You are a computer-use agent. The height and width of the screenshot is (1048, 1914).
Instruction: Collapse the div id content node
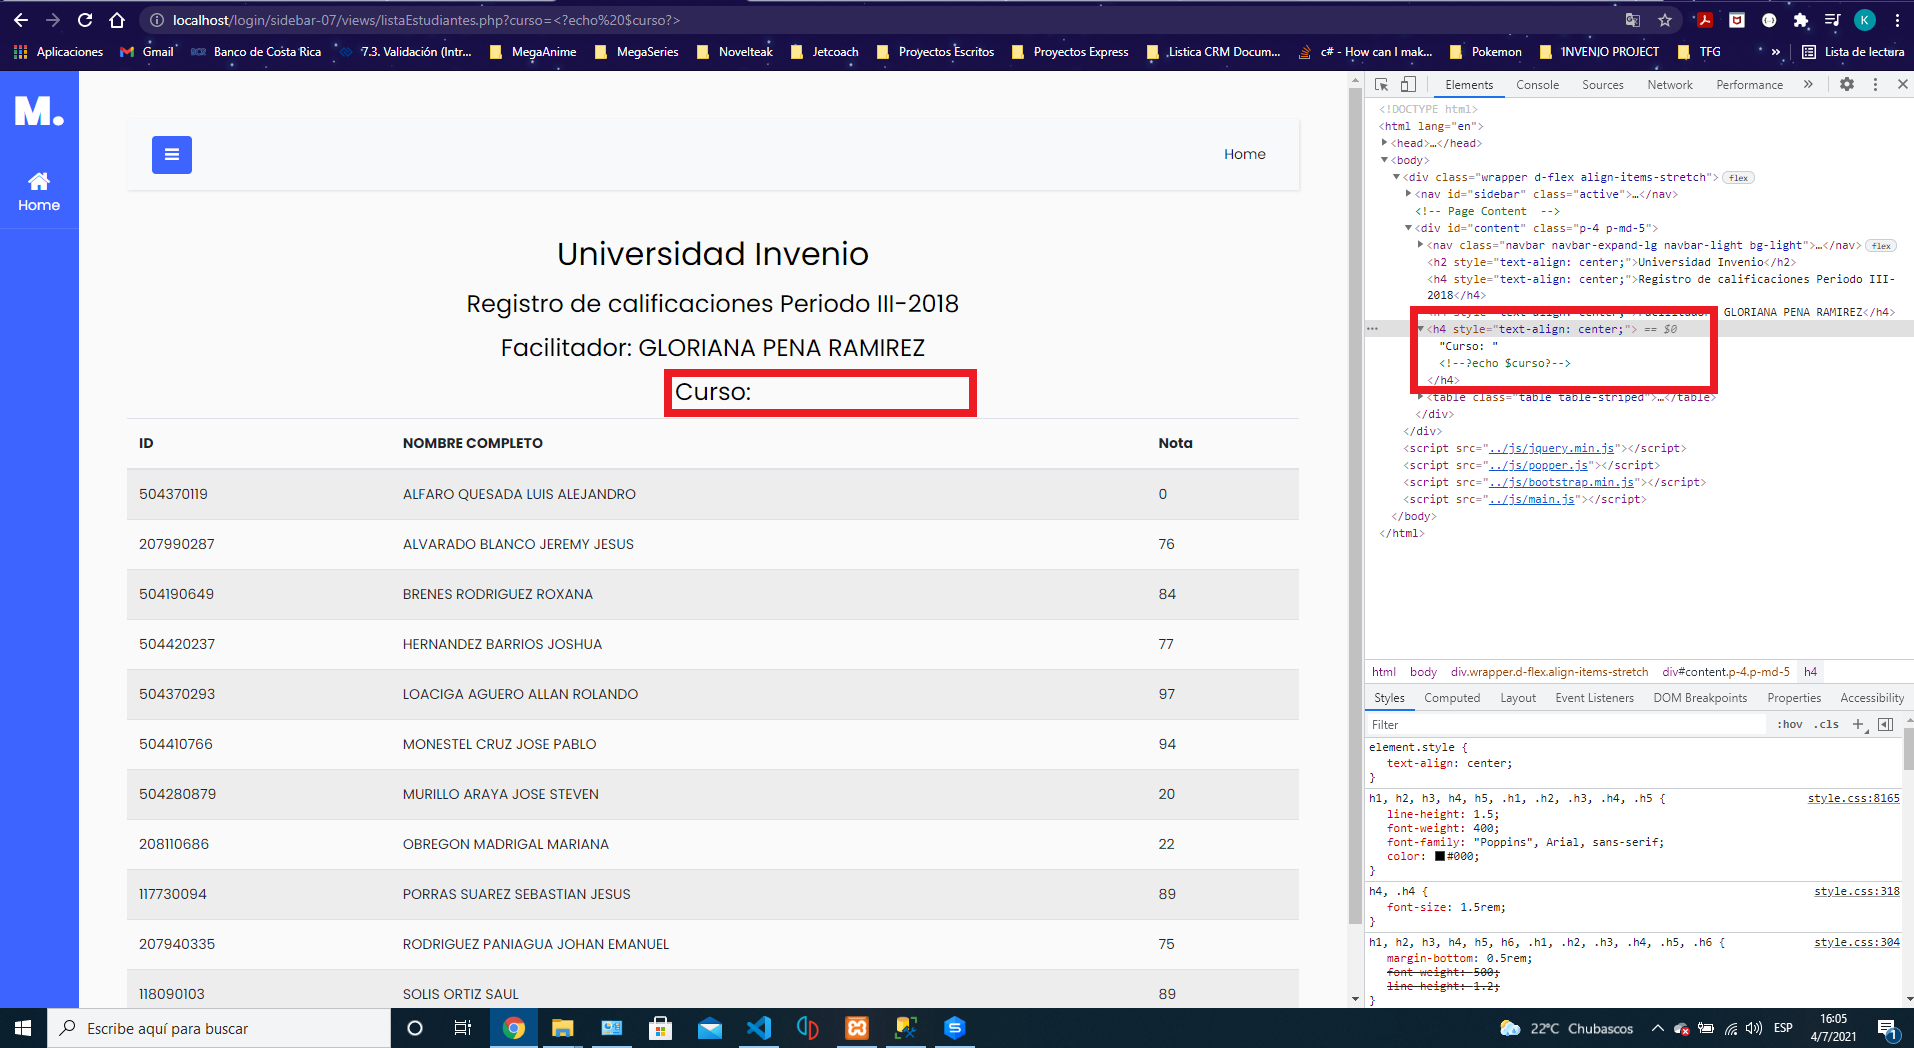point(1409,228)
